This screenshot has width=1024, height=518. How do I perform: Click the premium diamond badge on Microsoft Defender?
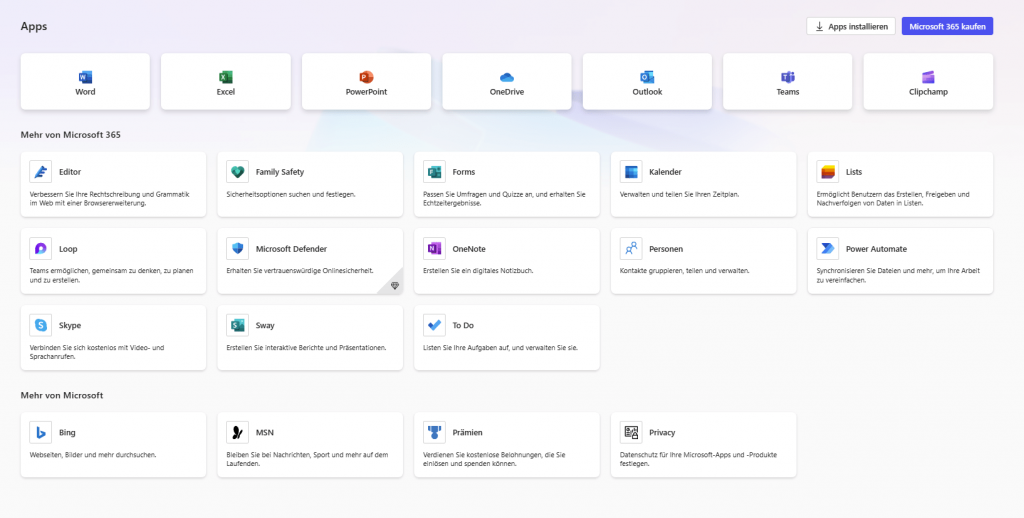(394, 285)
